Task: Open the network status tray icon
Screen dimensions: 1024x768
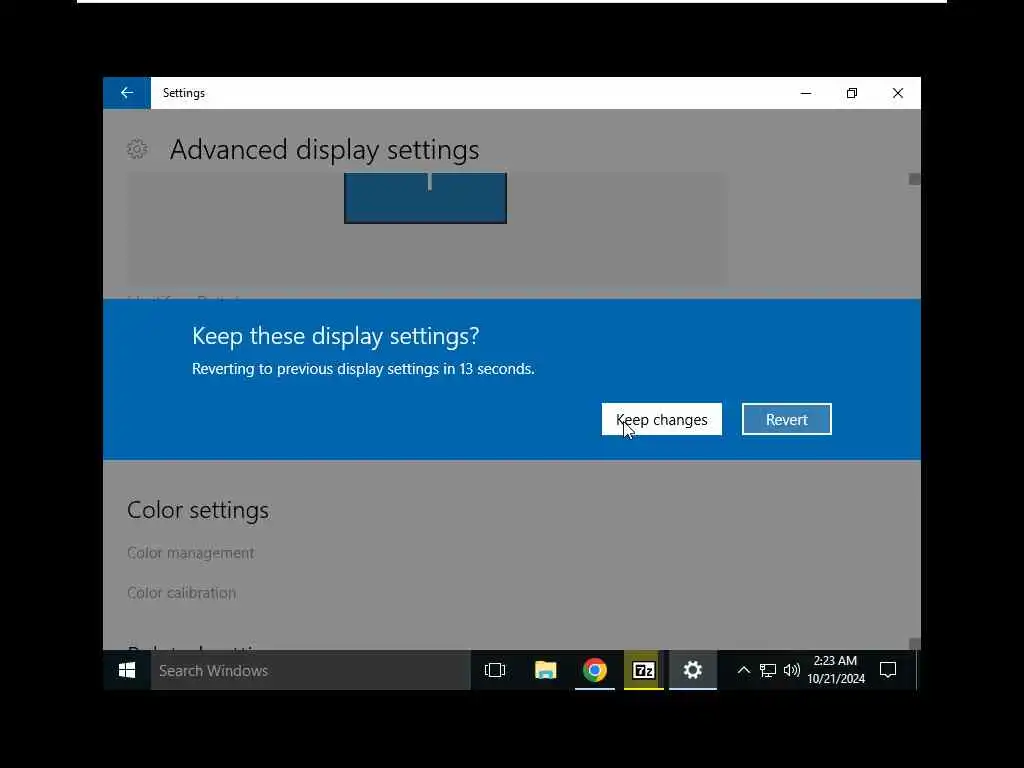Action: point(768,670)
